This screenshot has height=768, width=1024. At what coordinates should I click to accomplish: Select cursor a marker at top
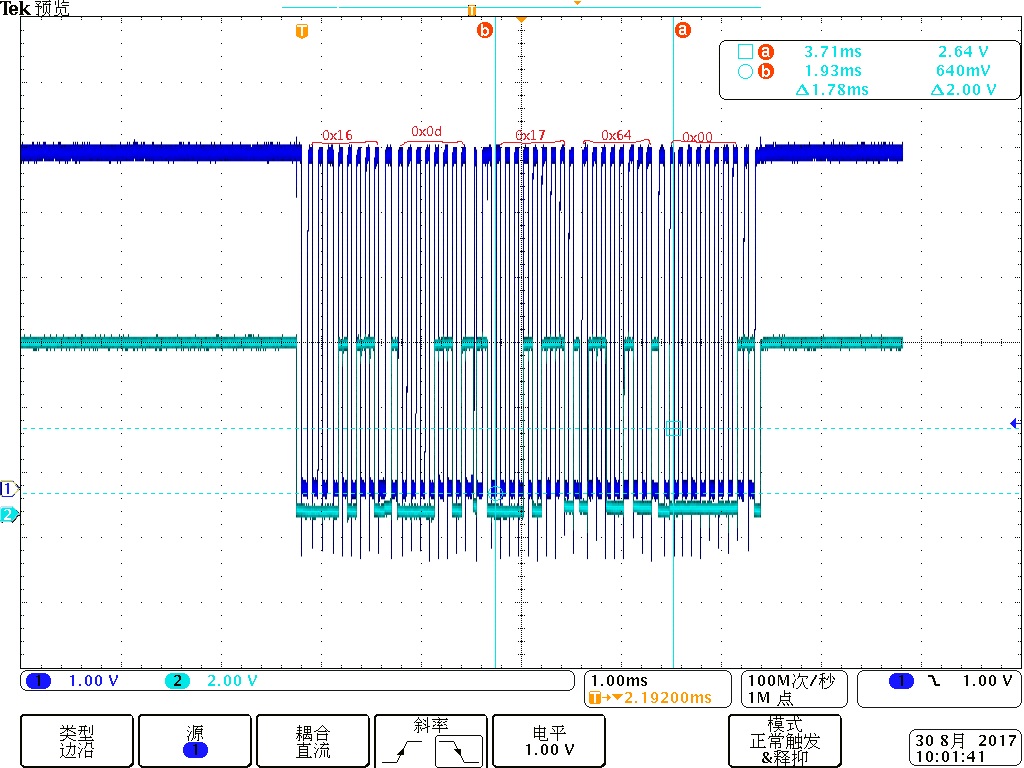(x=682, y=30)
